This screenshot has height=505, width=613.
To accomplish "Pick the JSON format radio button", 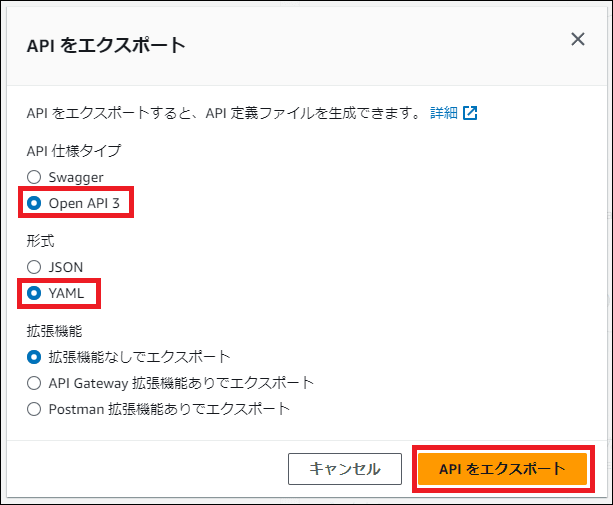I will click(x=34, y=267).
